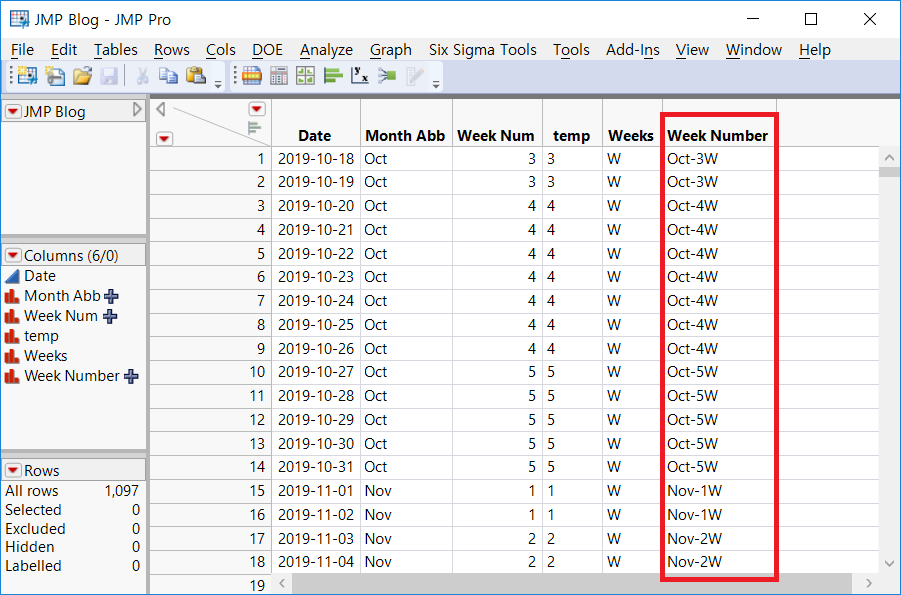Image resolution: width=901 pixels, height=595 pixels.
Task: Select the Copy toolbar icon
Action: [x=170, y=76]
